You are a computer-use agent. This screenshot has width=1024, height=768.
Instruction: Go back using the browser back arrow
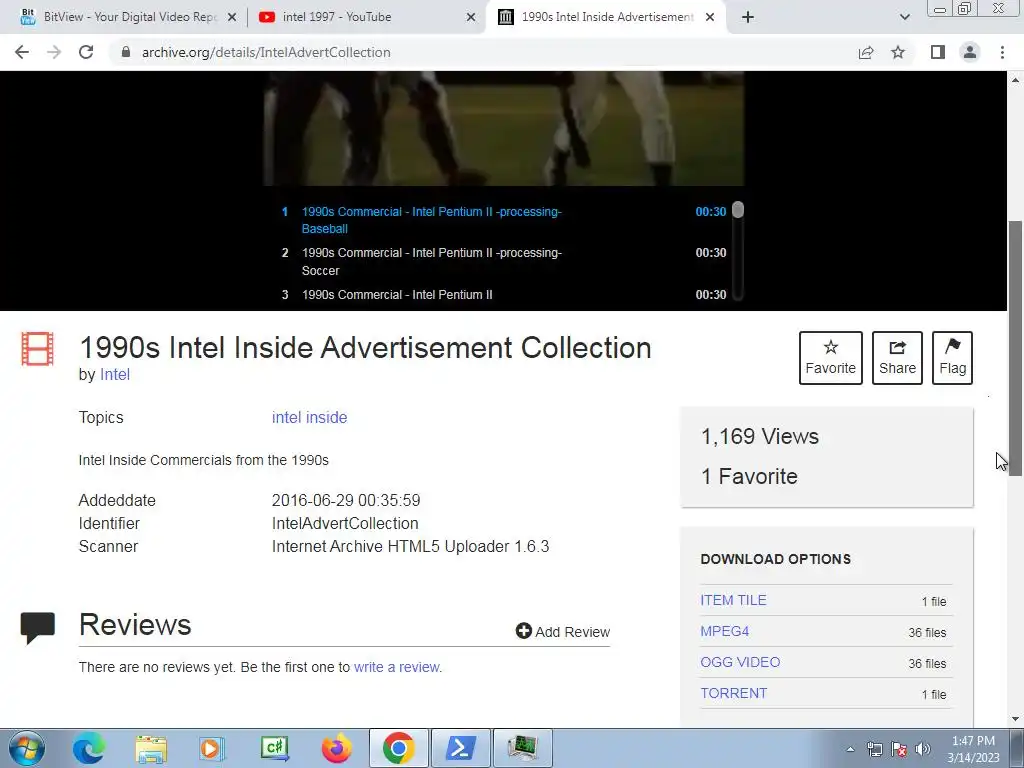[x=22, y=52]
